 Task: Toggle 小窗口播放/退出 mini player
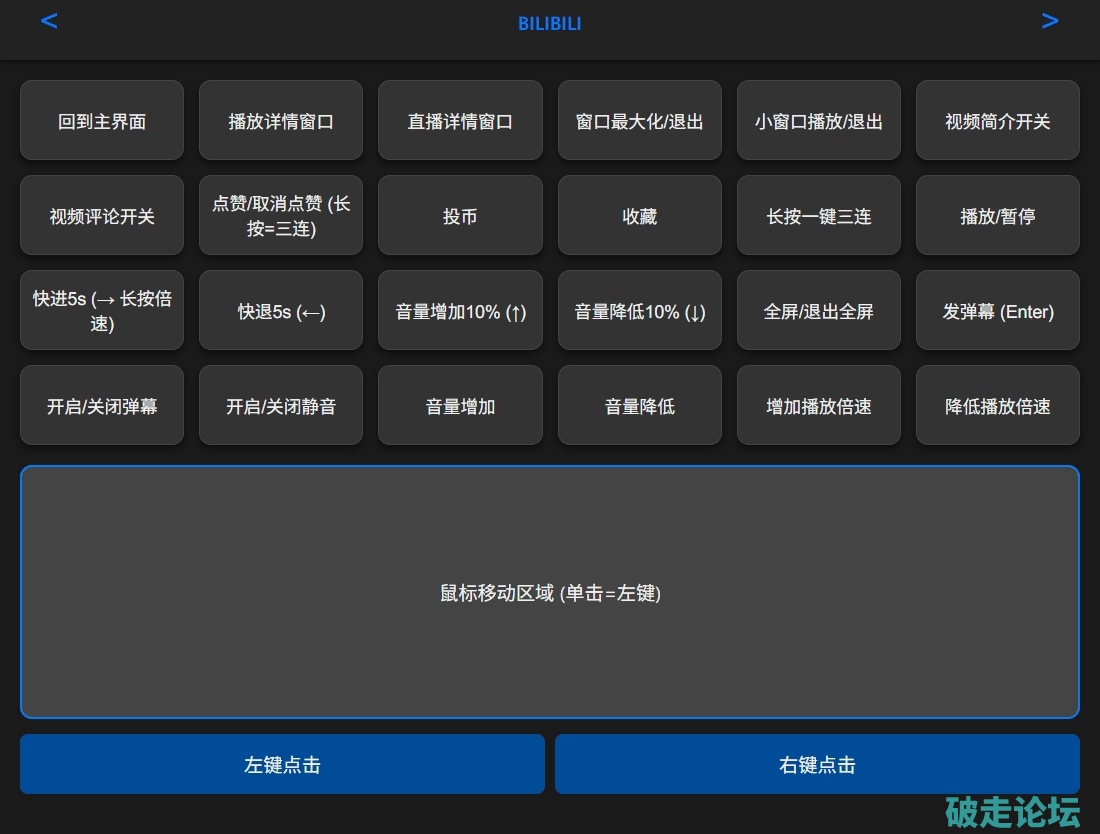818,121
